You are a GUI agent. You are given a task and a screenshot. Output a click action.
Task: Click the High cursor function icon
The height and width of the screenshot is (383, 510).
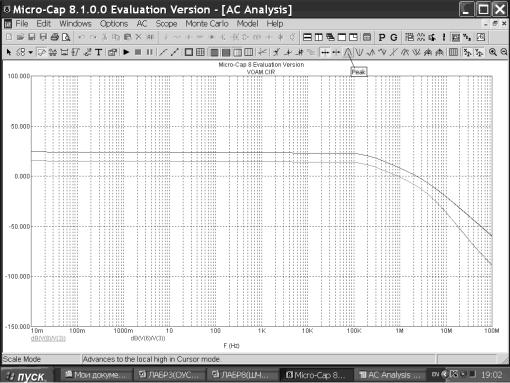(x=371, y=52)
